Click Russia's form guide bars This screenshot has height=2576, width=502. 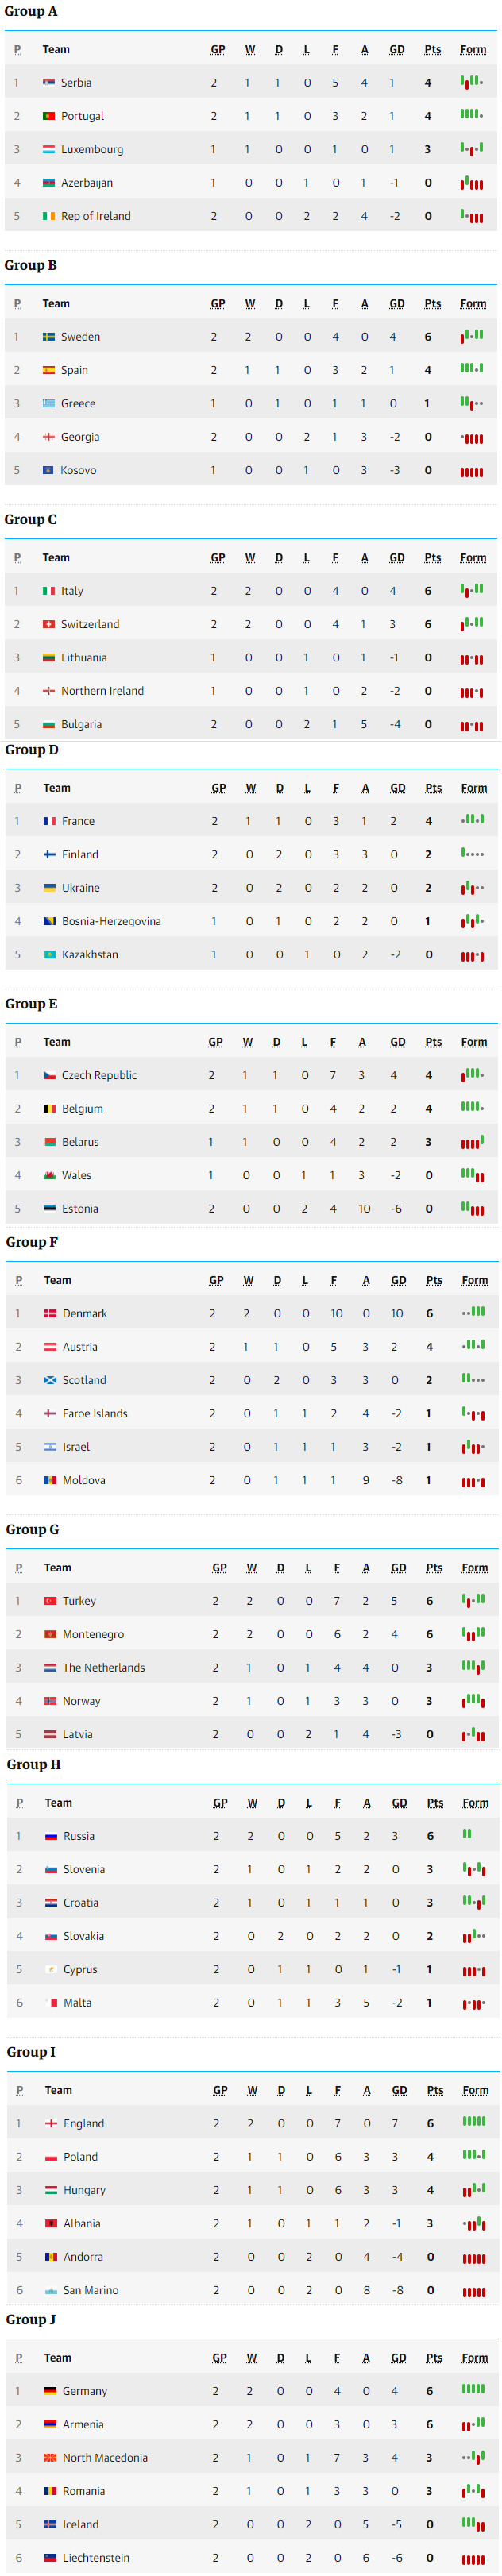click(x=467, y=1834)
